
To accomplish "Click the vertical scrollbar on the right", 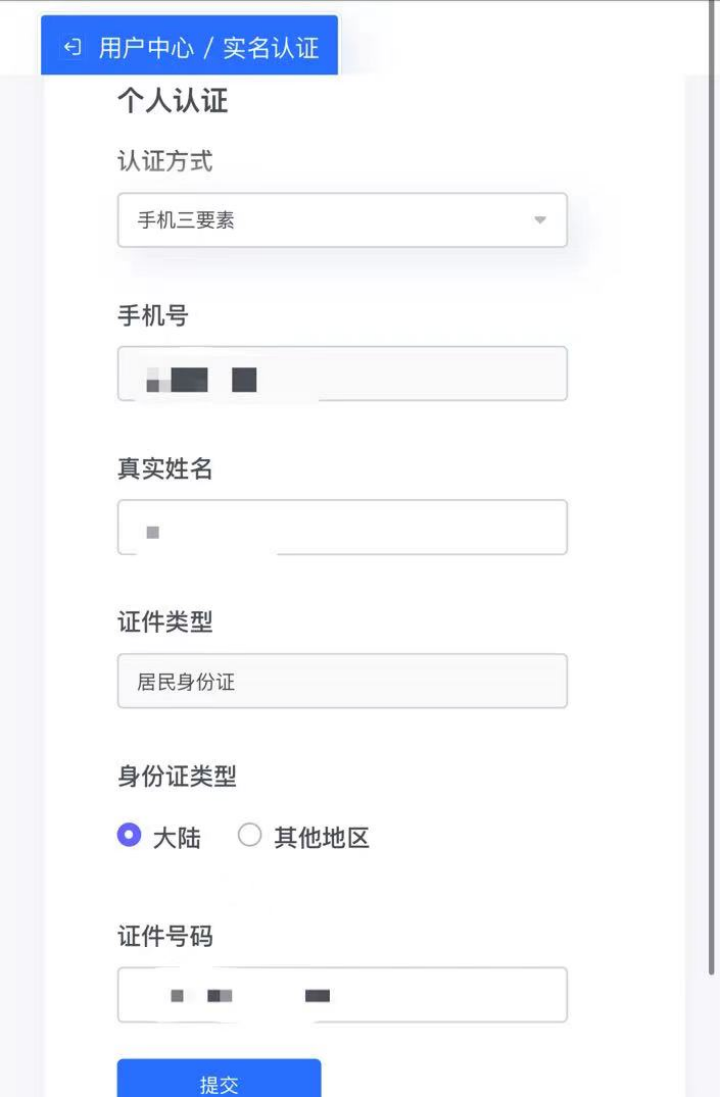I will pyautogui.click(x=712, y=490).
